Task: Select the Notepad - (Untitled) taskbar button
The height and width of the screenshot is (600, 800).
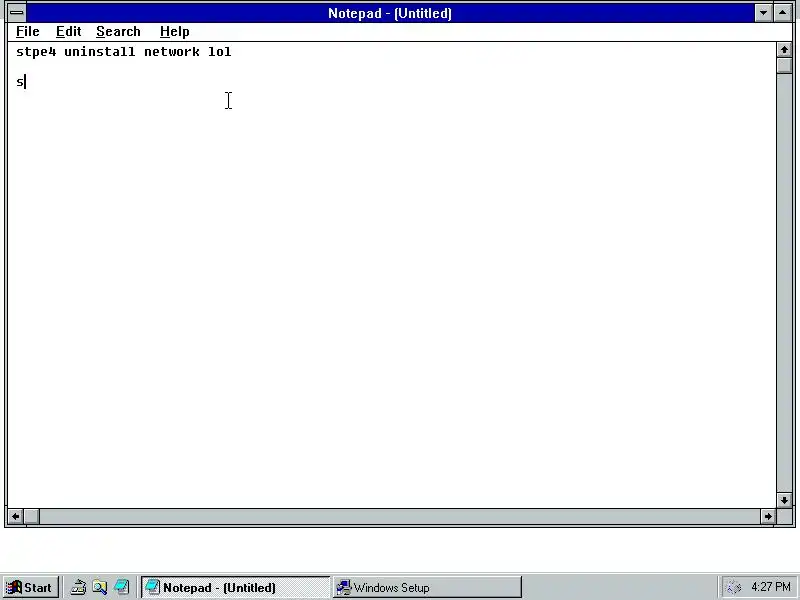Action: pos(236,587)
